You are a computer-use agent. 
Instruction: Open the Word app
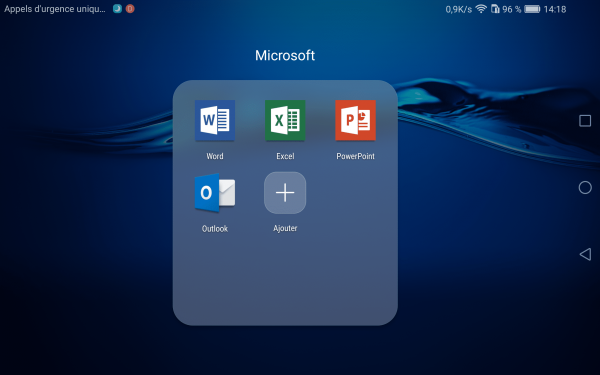click(215, 120)
